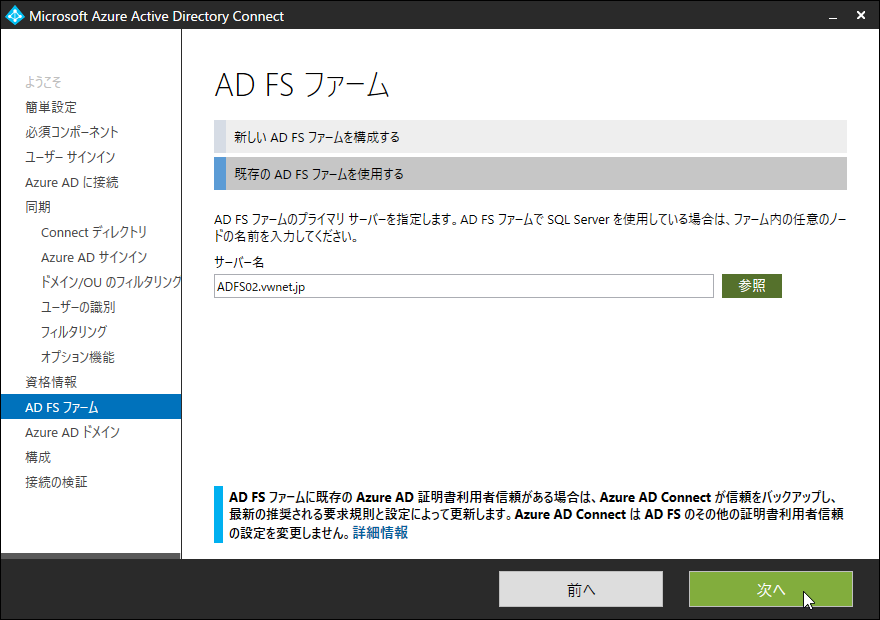Go to 簡単設定 step in sidebar
The height and width of the screenshot is (620, 880).
pyautogui.click(x=51, y=107)
